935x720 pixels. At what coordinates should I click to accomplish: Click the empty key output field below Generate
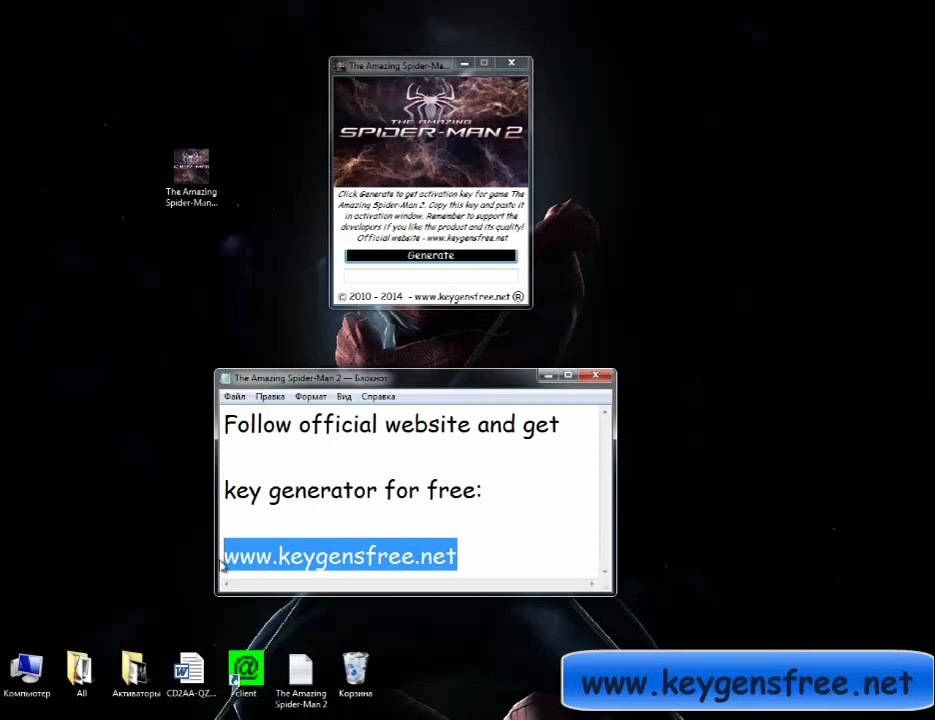click(431, 276)
